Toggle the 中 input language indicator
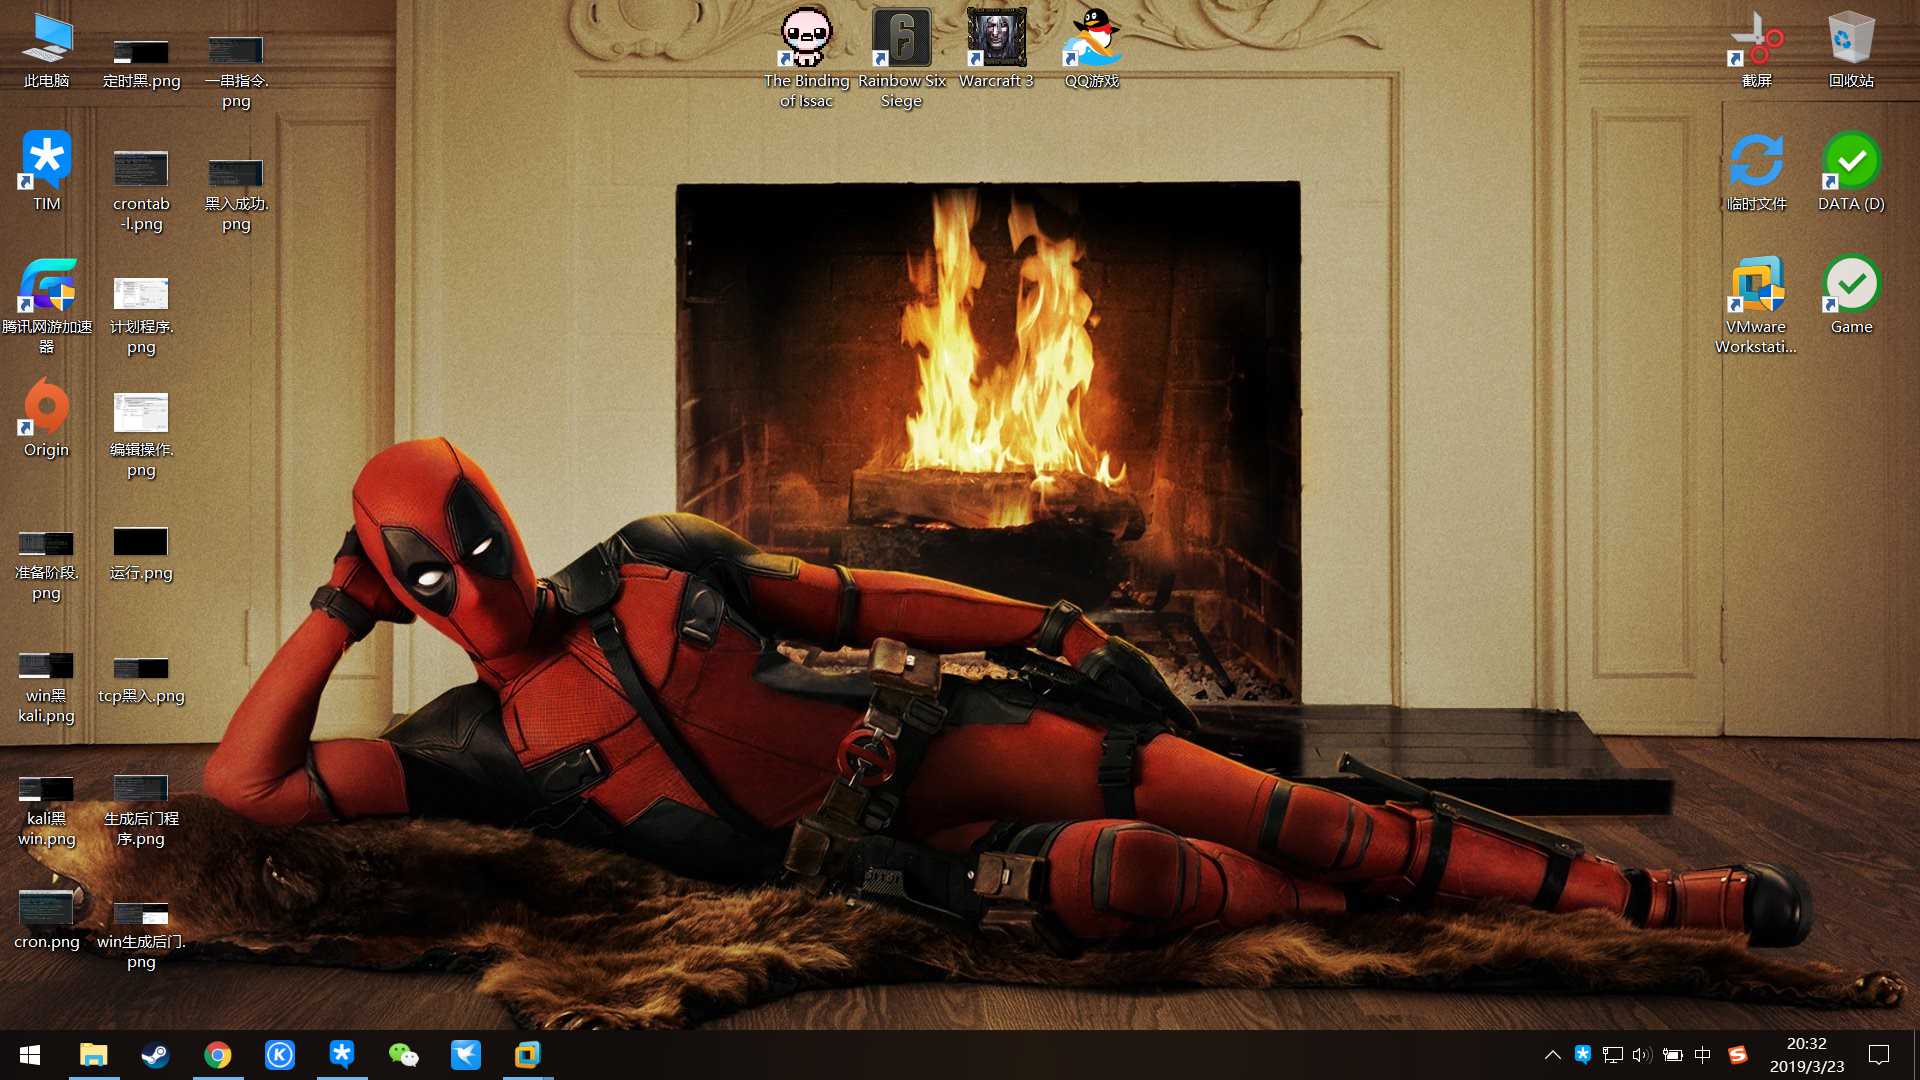This screenshot has width=1920, height=1080. (x=1703, y=1055)
